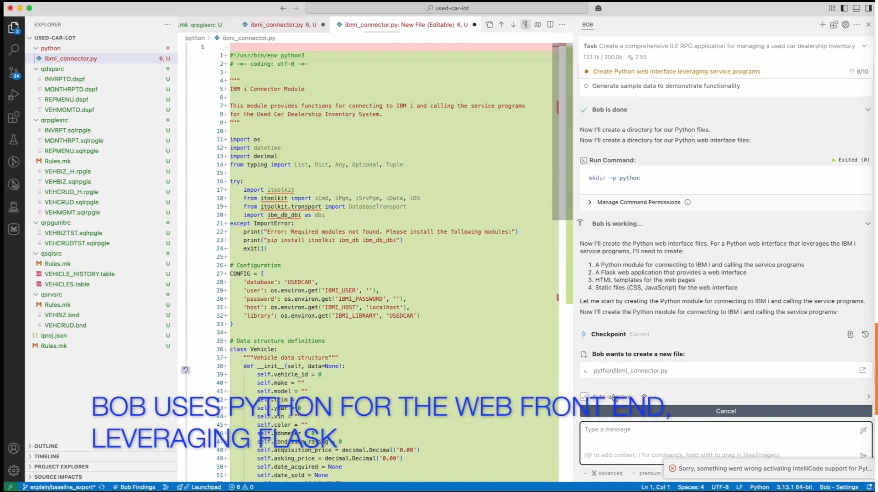Expand Manage Command Permissions
This screenshot has width=878, height=492.
point(590,202)
